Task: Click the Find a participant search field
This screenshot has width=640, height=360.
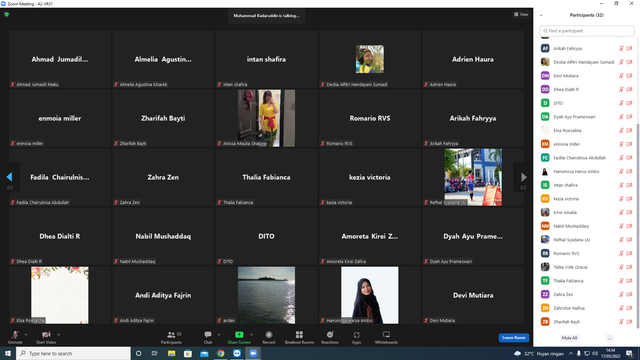Action: [587, 31]
